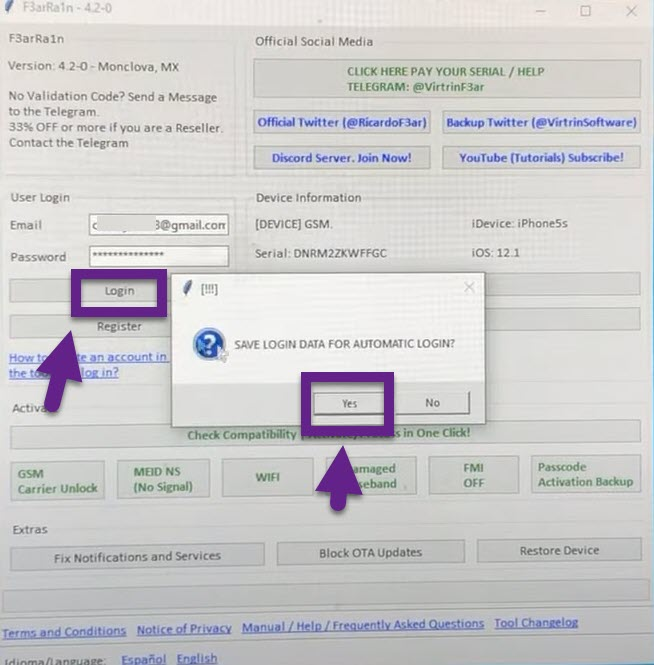The height and width of the screenshot is (665, 654).
Task: Click Fix Notifications and Services
Action: [137, 556]
